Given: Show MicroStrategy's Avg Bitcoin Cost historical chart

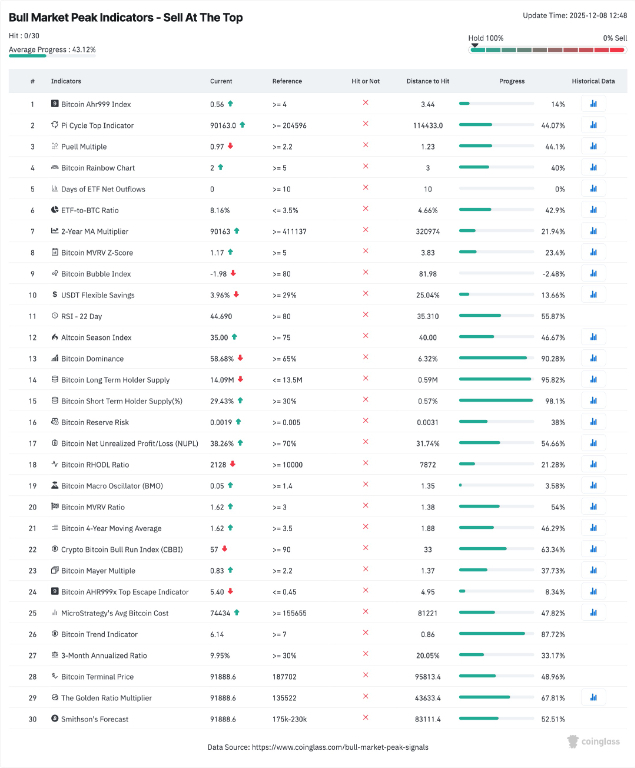Looking at the screenshot, I should click(593, 612).
